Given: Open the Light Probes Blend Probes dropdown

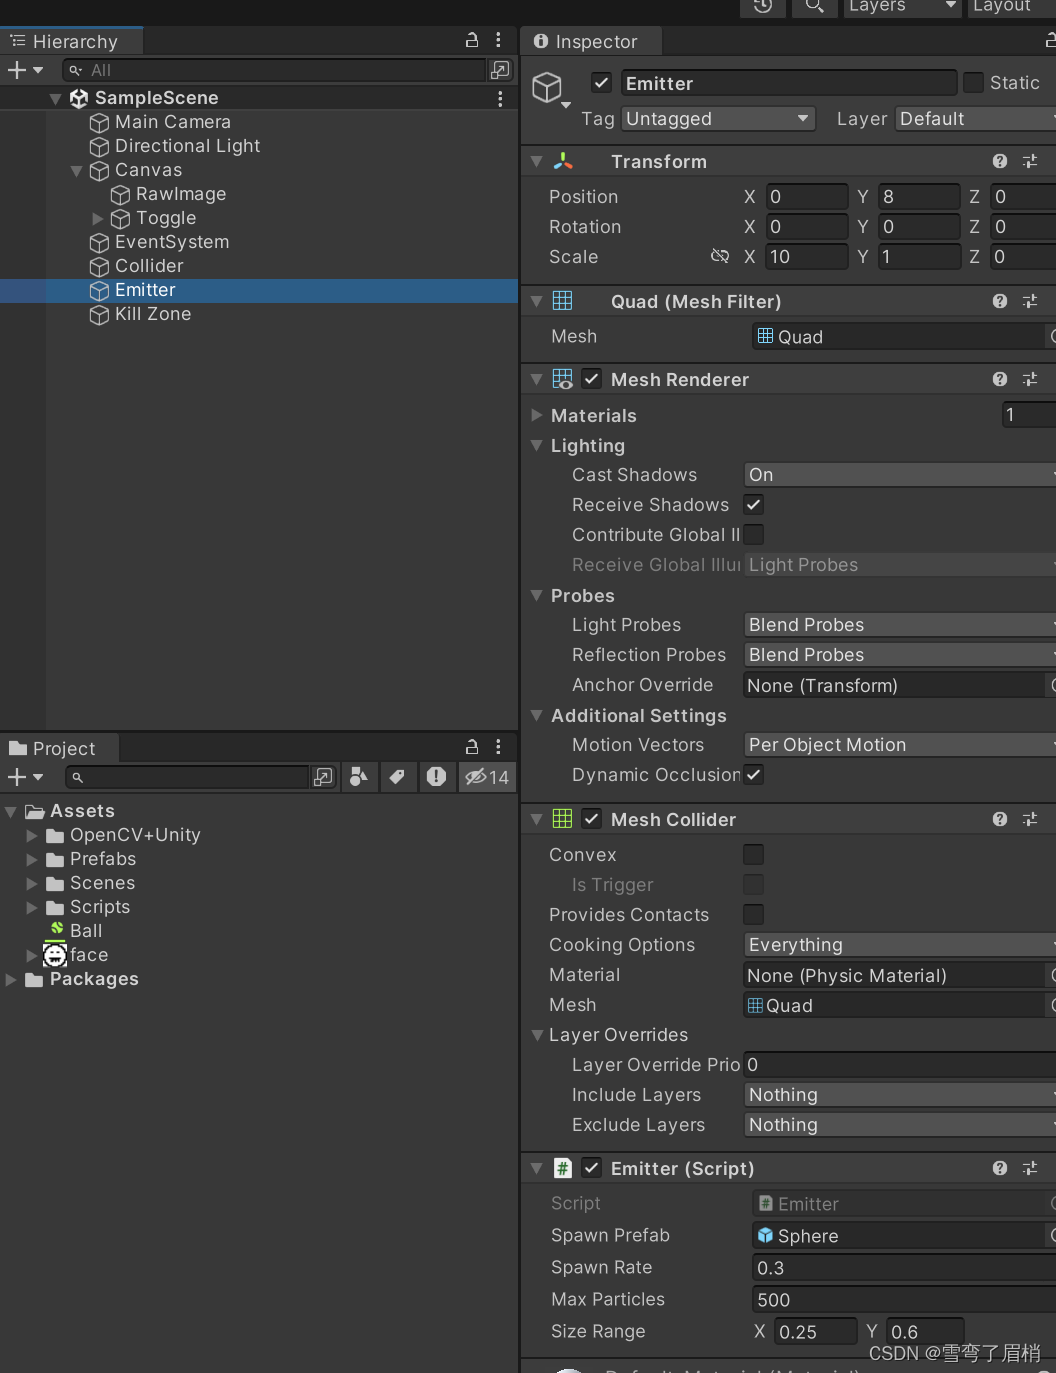Looking at the screenshot, I should (x=900, y=625).
